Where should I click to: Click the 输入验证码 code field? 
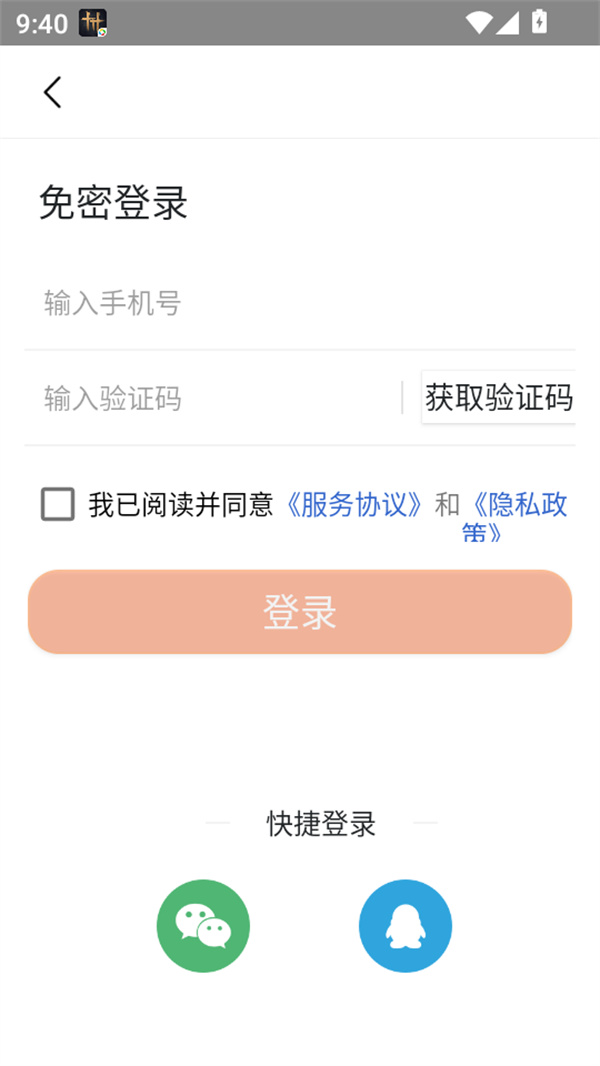coord(200,398)
